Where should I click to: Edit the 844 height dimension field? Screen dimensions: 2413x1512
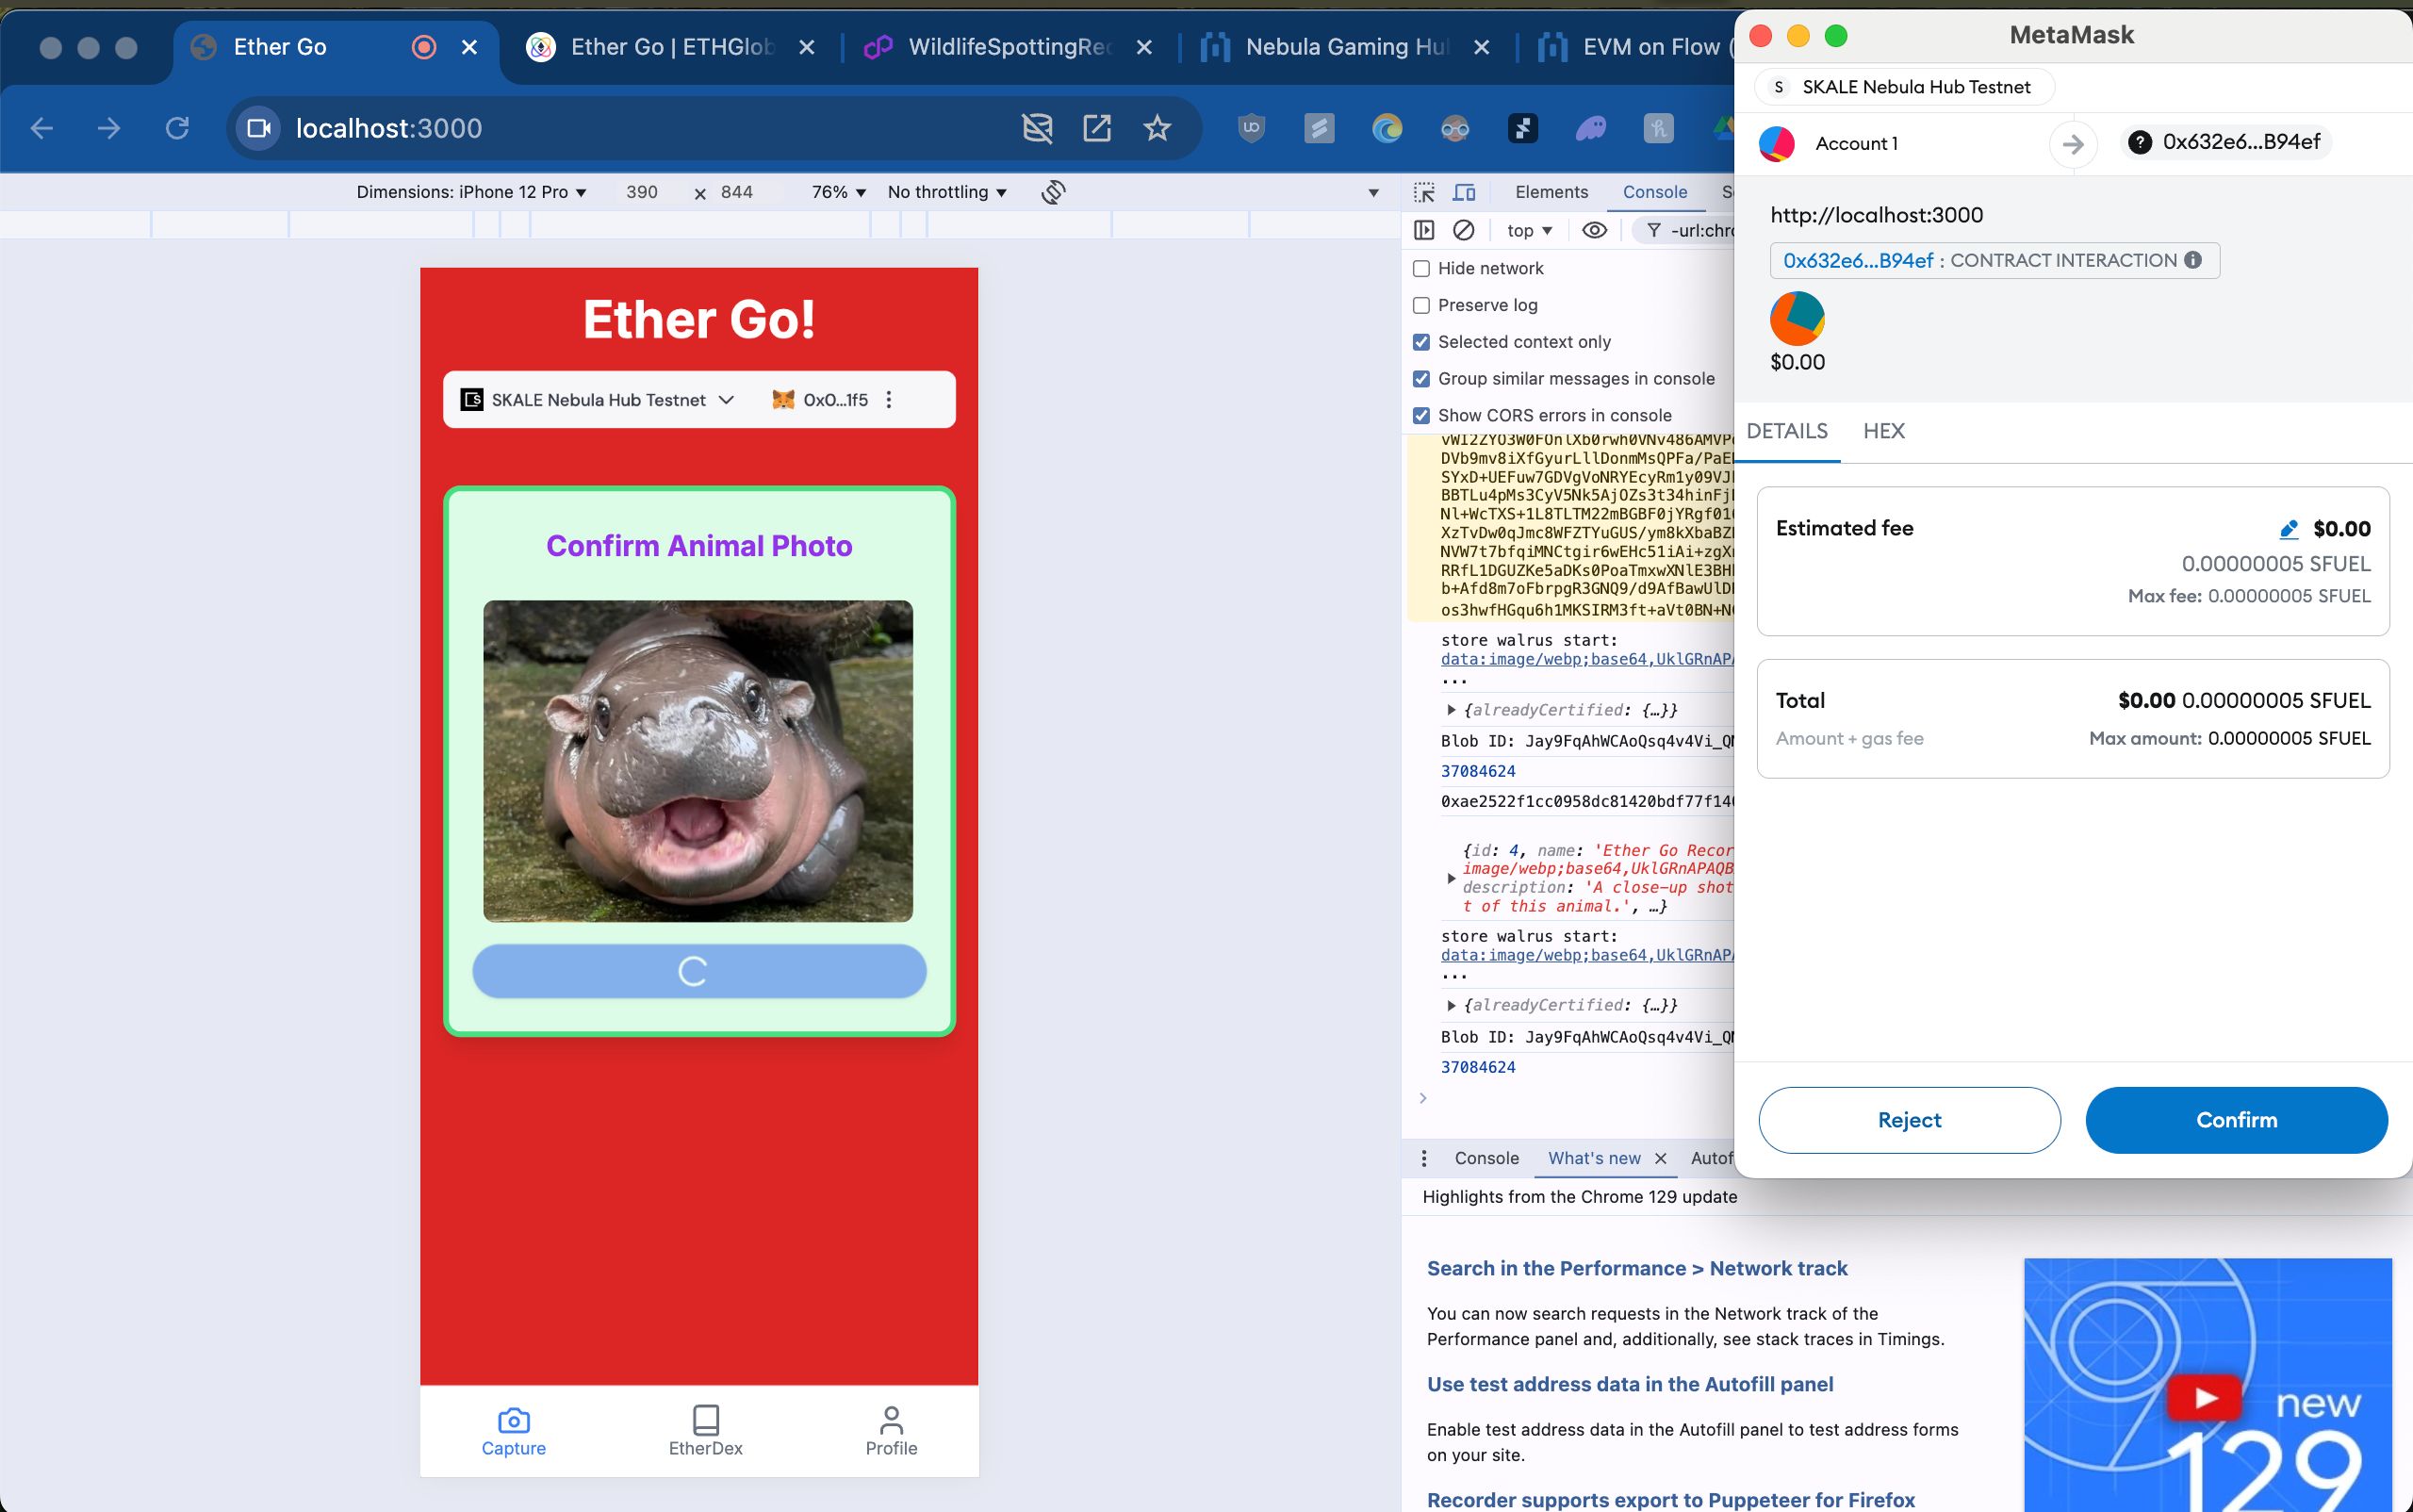coord(737,192)
